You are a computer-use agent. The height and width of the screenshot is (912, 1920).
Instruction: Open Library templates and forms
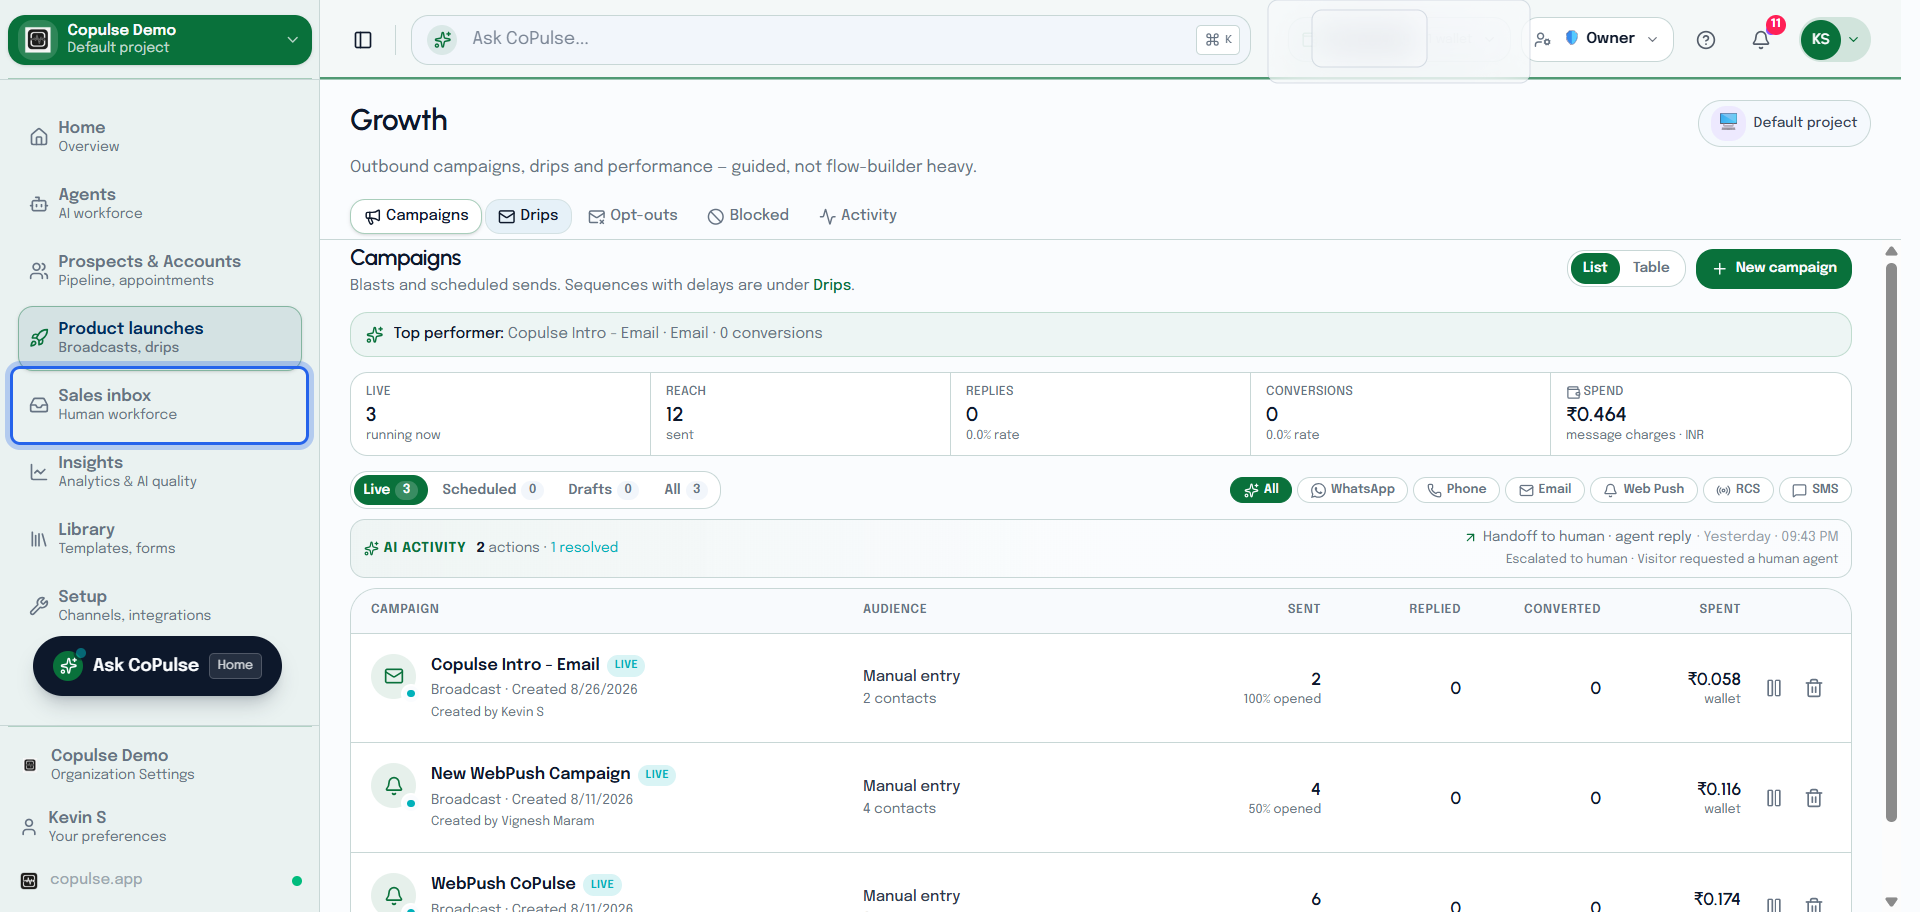[160, 539]
